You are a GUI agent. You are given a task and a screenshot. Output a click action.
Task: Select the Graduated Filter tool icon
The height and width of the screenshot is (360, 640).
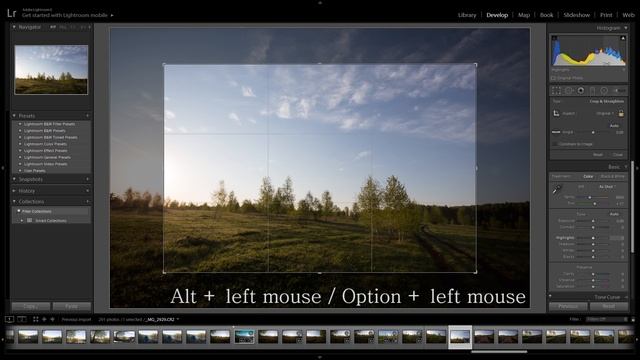pyautogui.click(x=592, y=90)
